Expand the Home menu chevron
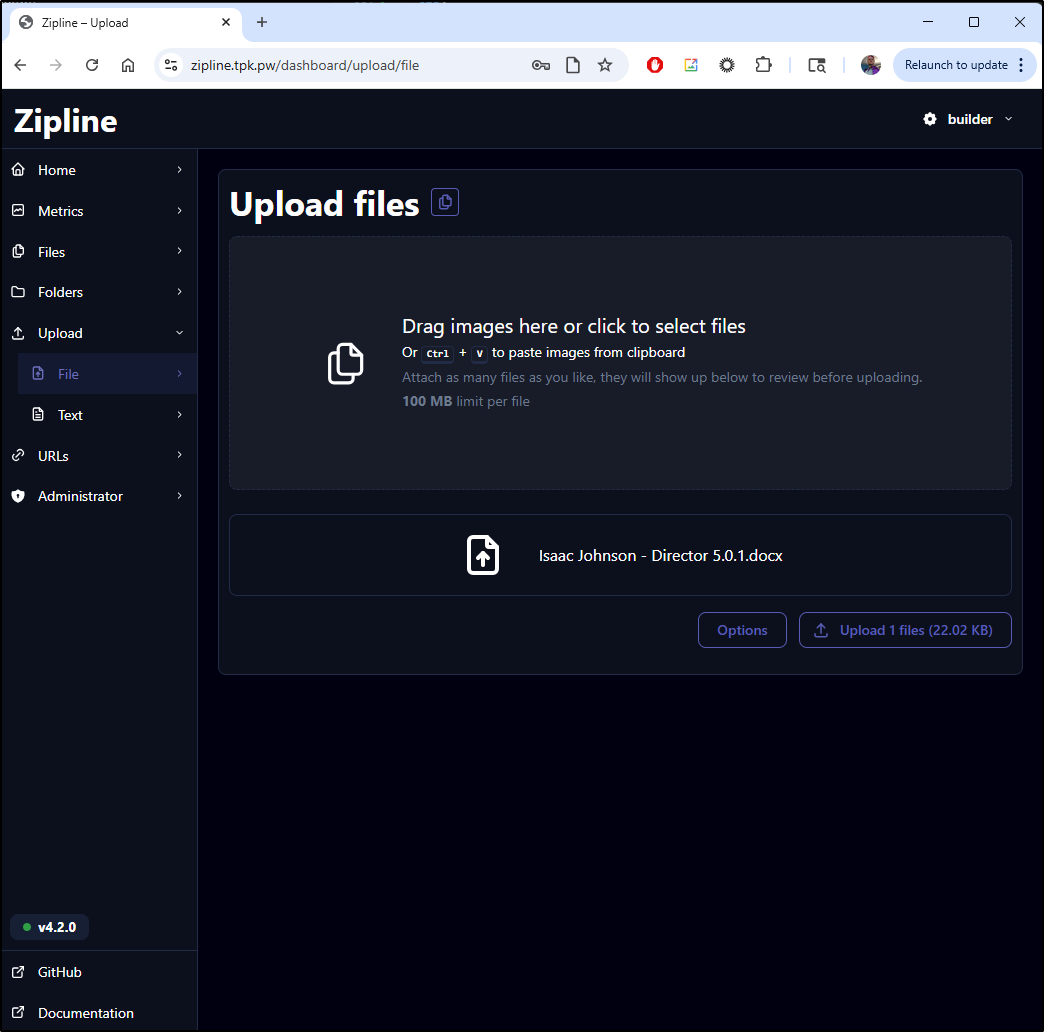Screen dimensions: 1044x1032 tap(180, 170)
